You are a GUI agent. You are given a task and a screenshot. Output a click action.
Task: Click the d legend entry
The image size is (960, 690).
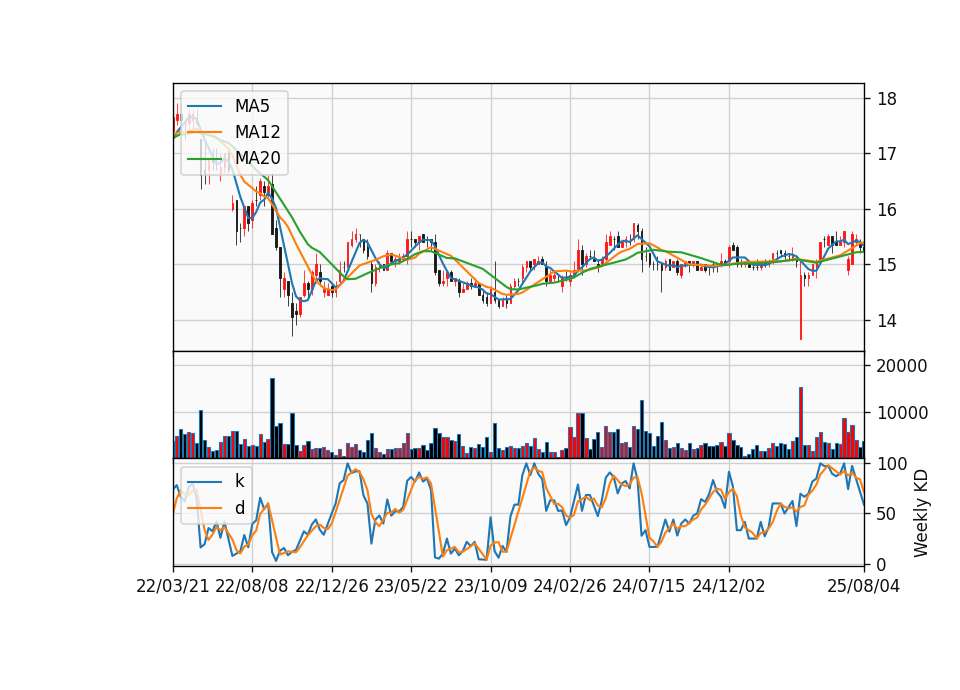216,508
